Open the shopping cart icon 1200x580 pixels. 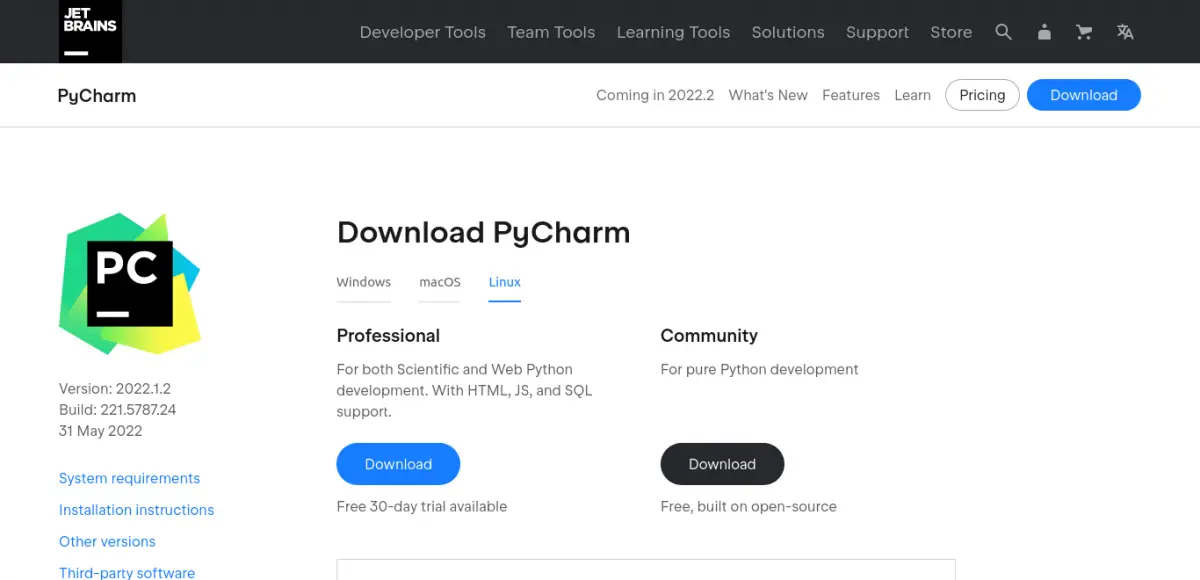[x=1084, y=32]
